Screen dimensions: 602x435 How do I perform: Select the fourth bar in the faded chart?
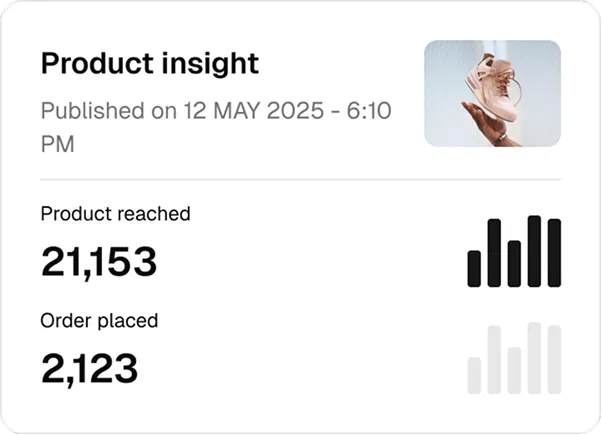[x=534, y=358]
